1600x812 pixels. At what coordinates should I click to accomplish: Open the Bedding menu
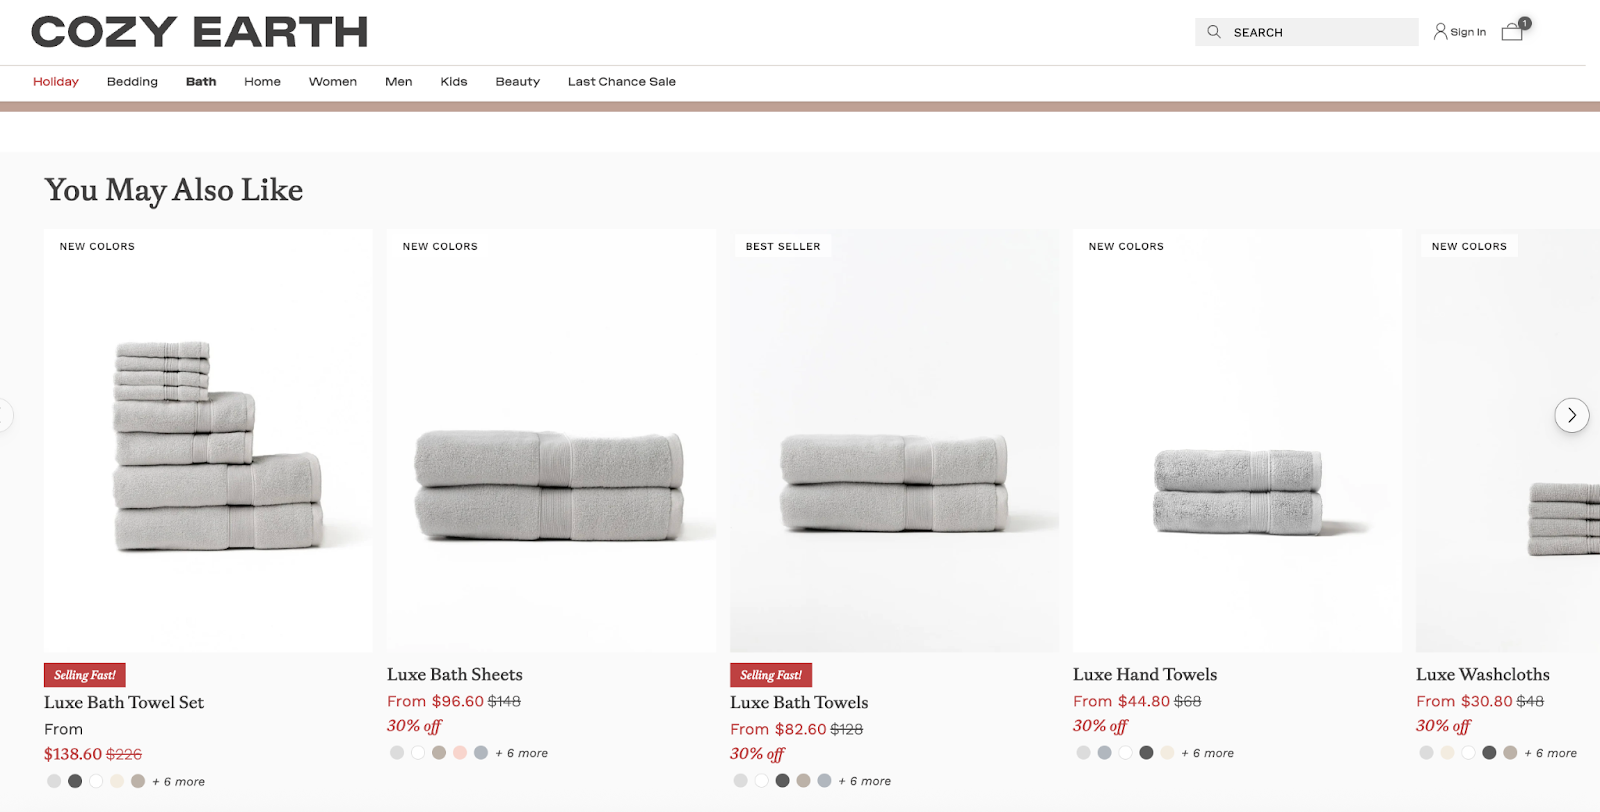tap(132, 82)
